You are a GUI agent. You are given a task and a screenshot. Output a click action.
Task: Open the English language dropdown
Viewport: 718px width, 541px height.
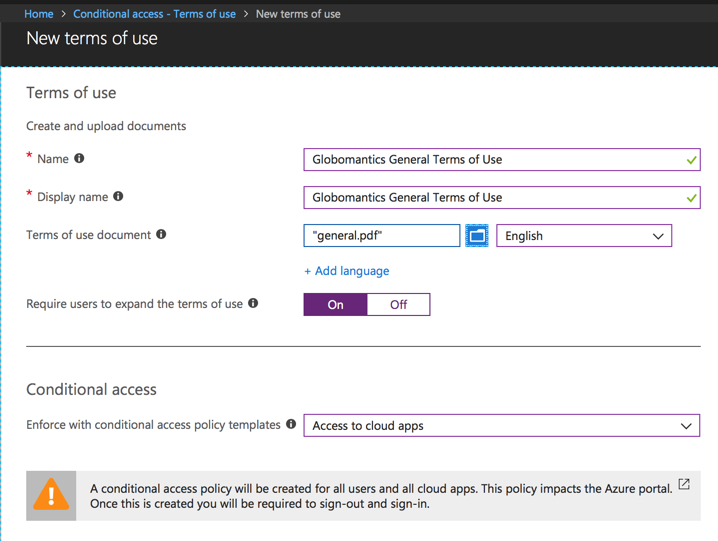click(x=584, y=235)
